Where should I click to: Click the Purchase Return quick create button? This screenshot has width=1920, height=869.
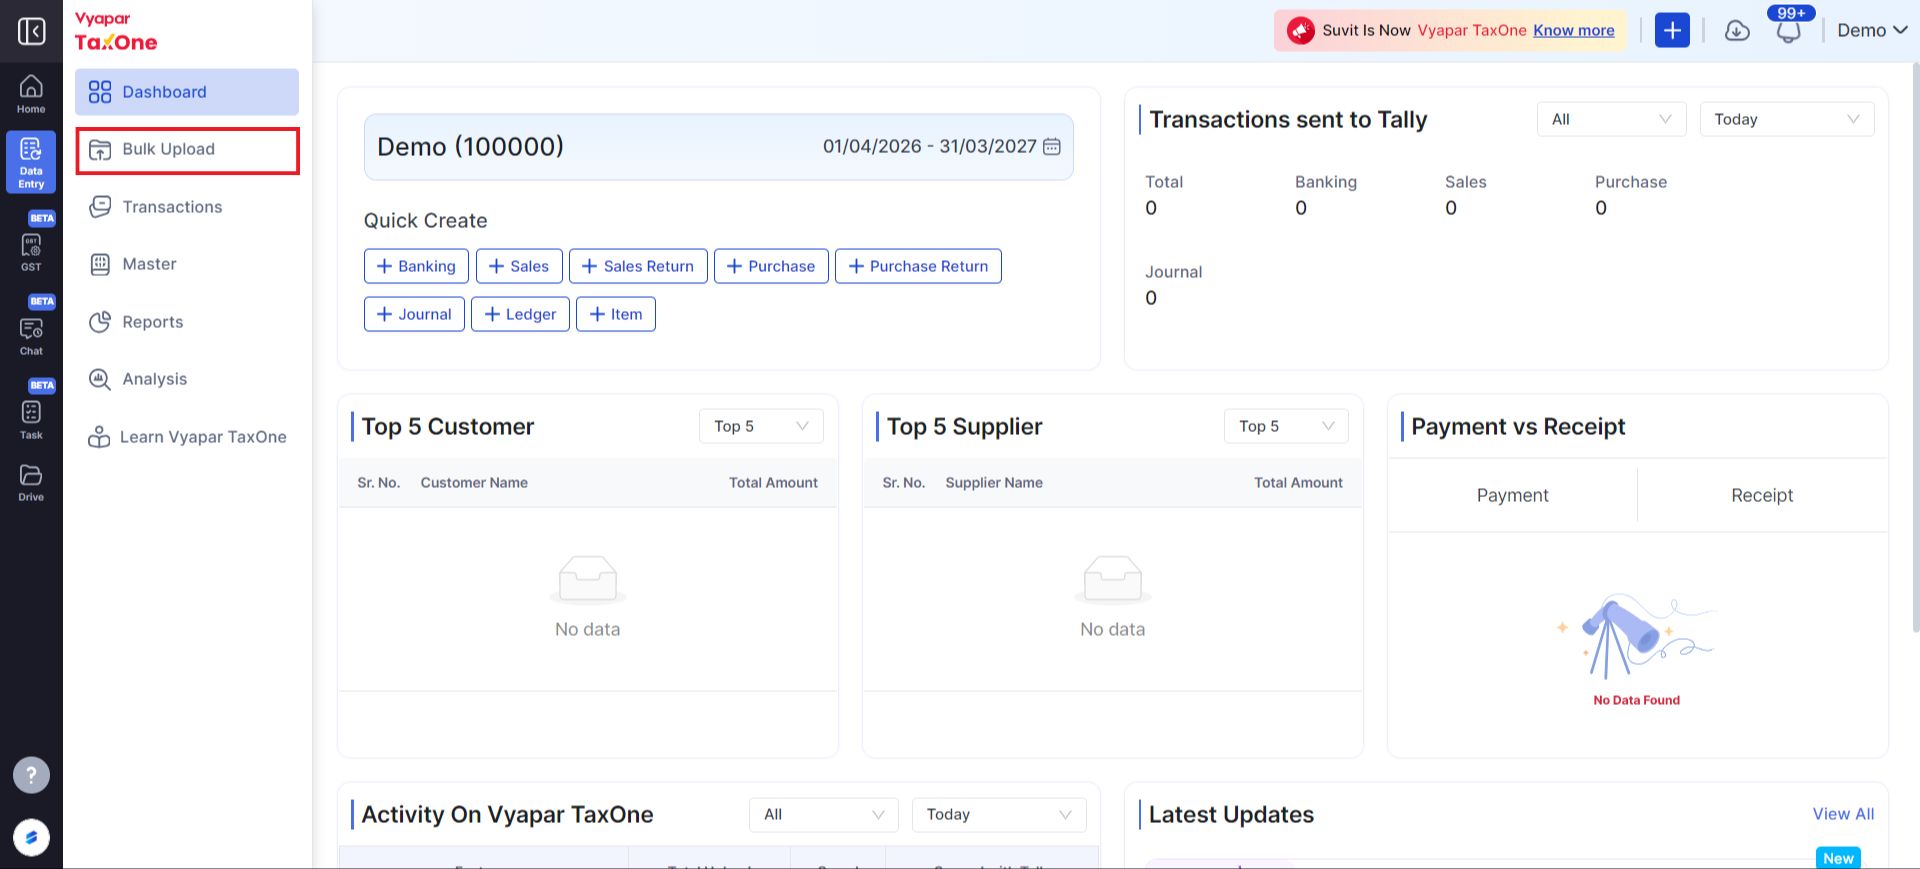point(918,266)
